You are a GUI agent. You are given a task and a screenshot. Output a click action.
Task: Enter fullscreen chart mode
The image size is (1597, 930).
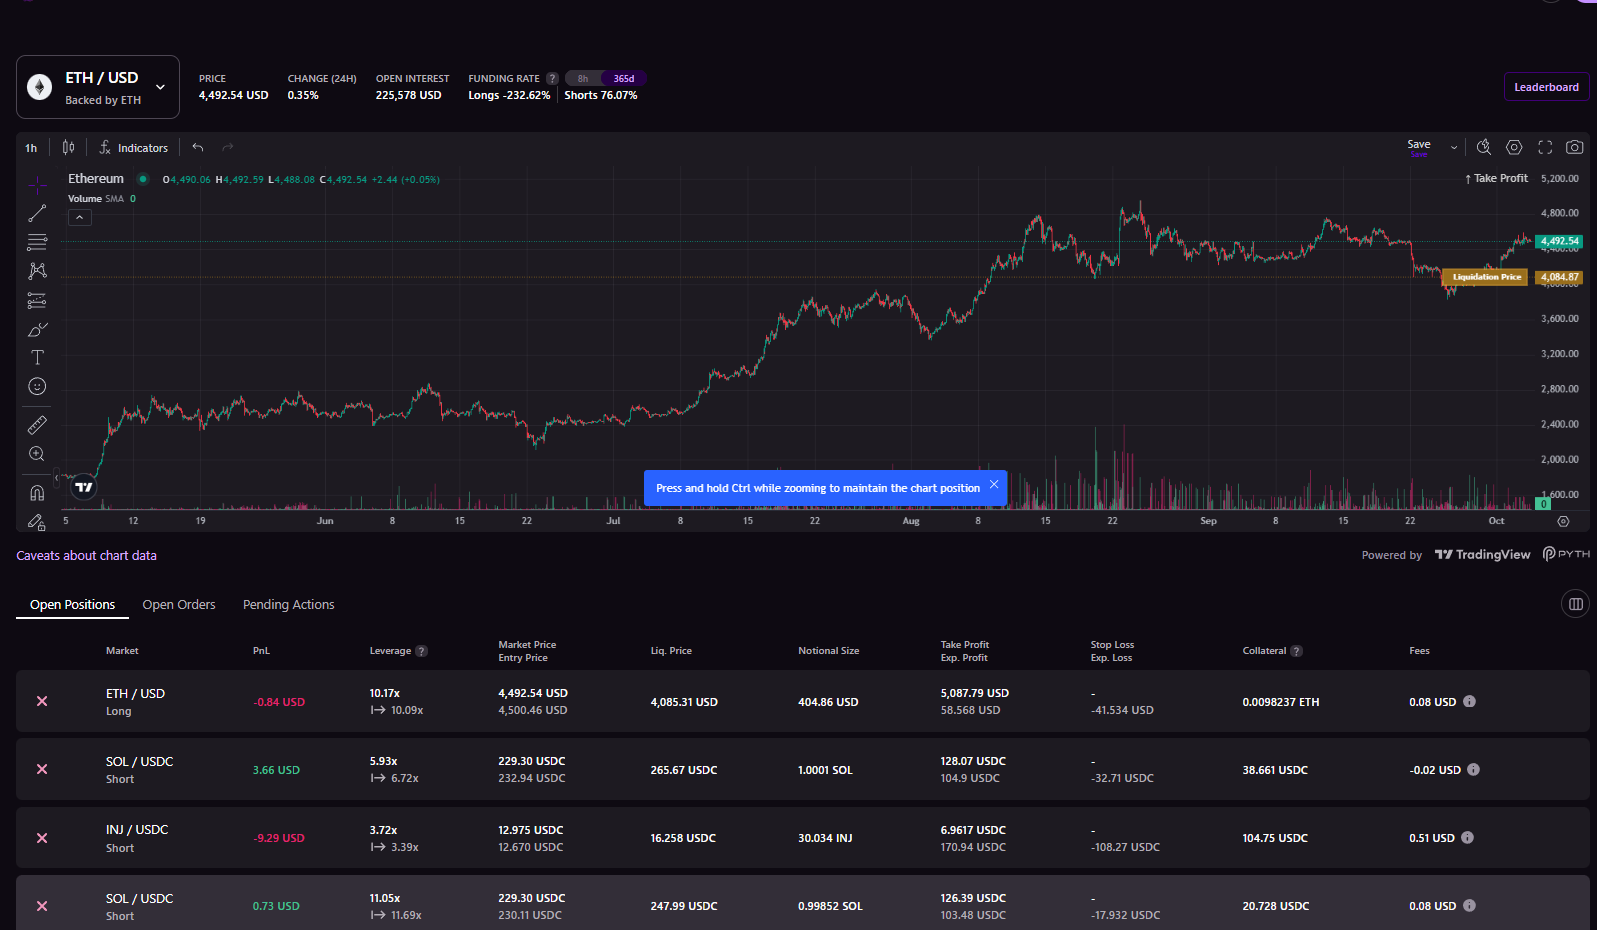point(1545,147)
